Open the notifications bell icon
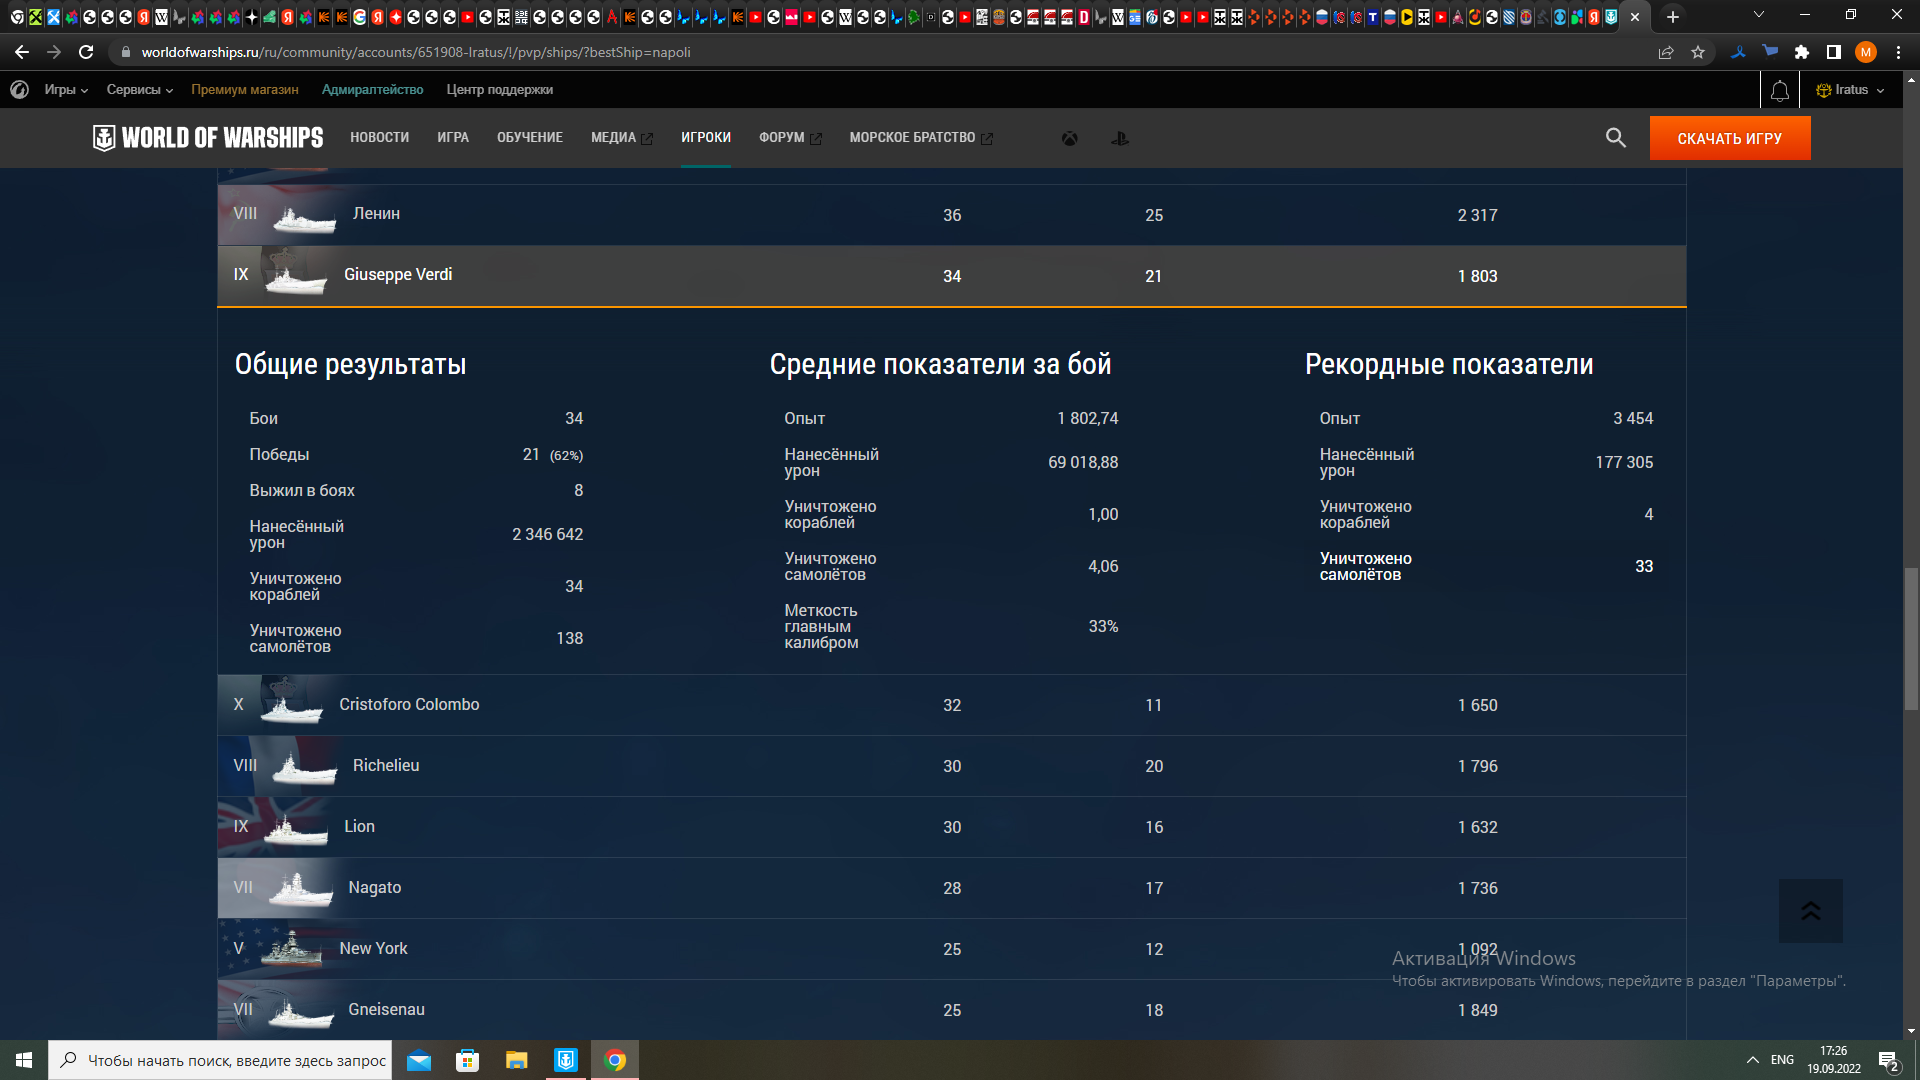This screenshot has width=1920, height=1080. click(1780, 90)
